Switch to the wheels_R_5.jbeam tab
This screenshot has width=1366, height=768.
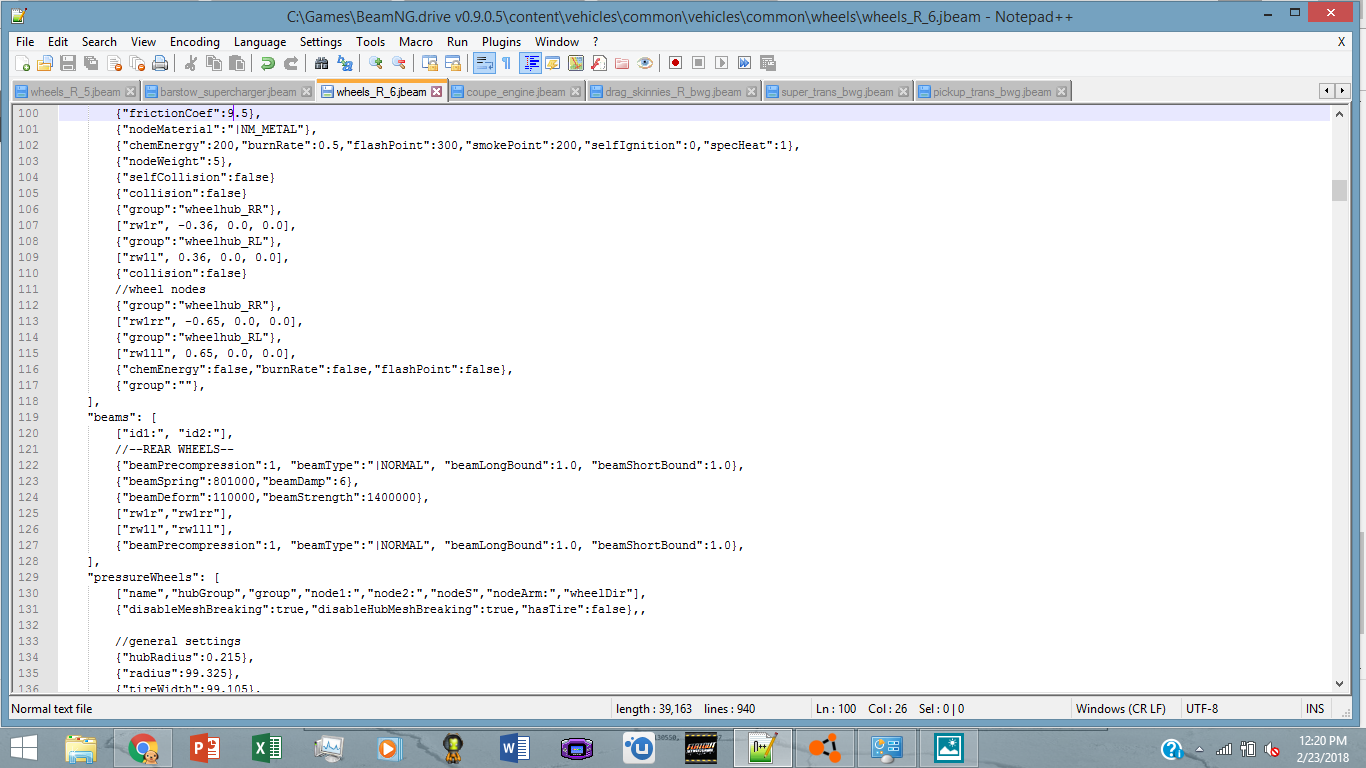[76, 92]
